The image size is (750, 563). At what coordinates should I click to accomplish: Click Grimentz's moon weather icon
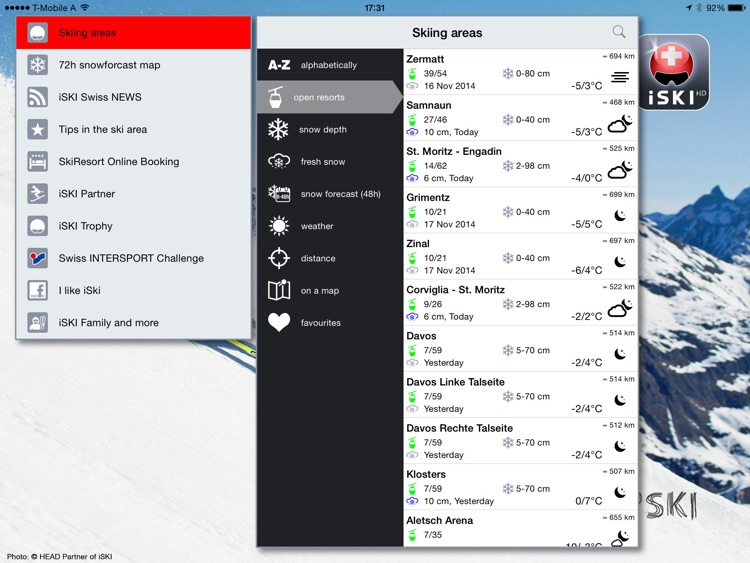(620, 215)
